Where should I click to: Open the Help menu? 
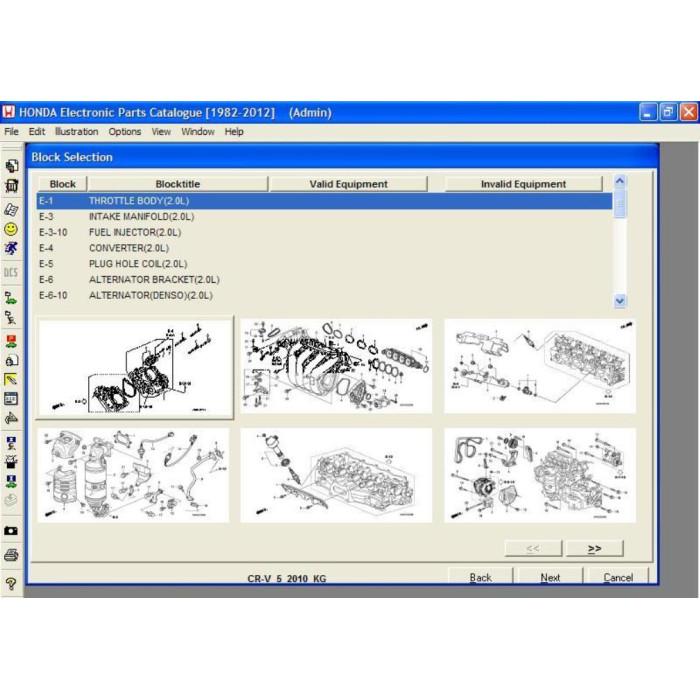coord(234,132)
